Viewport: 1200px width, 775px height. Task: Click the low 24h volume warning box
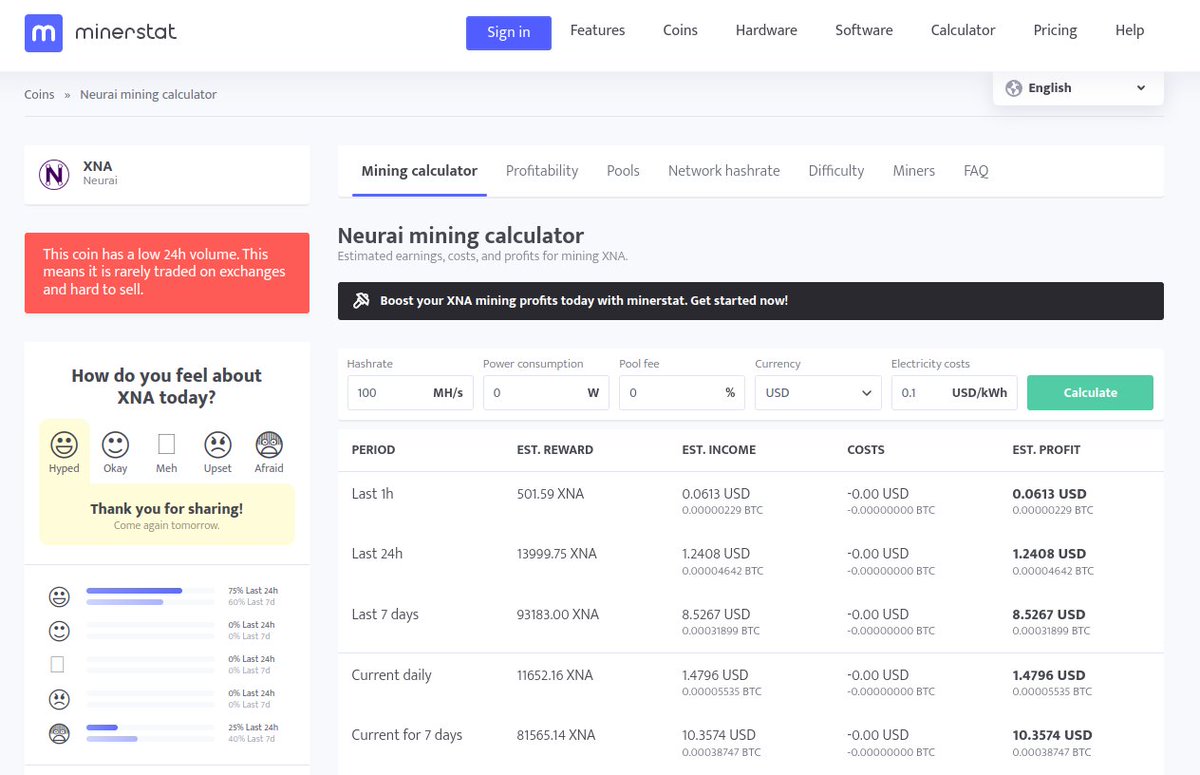tap(167, 273)
